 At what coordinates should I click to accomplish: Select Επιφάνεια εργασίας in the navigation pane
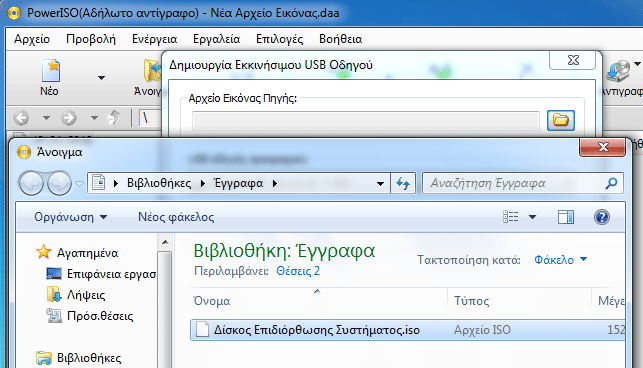111,274
